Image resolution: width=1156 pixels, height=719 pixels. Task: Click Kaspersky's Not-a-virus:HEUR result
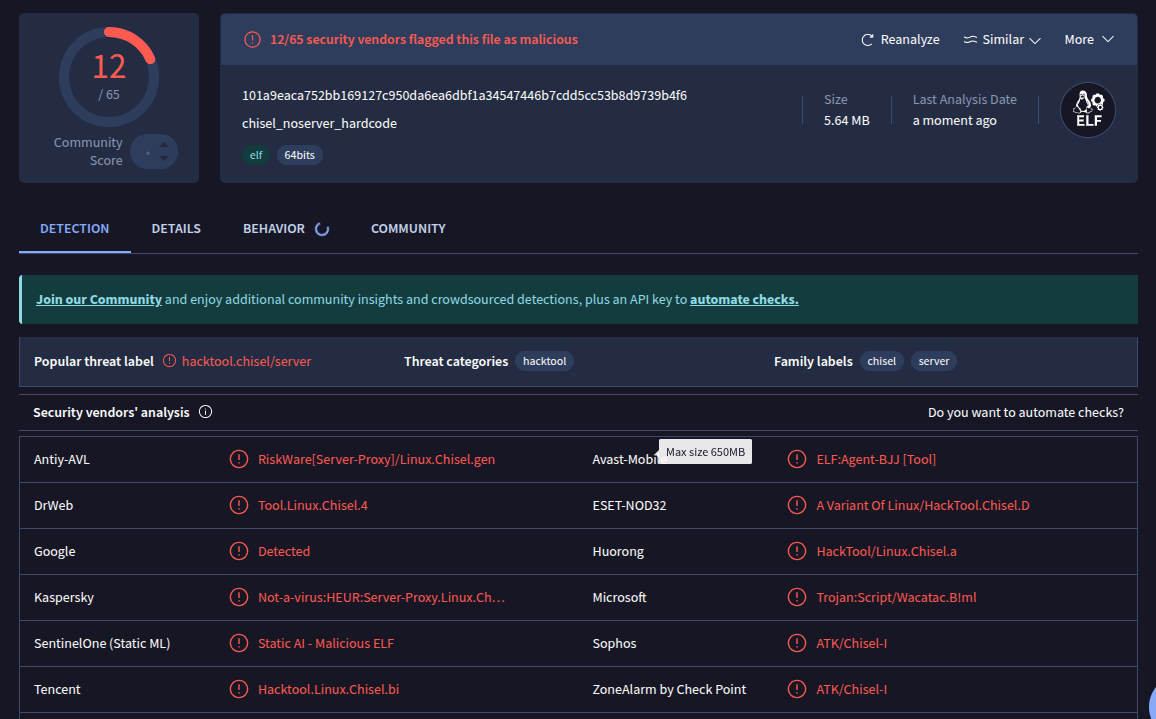(381, 597)
